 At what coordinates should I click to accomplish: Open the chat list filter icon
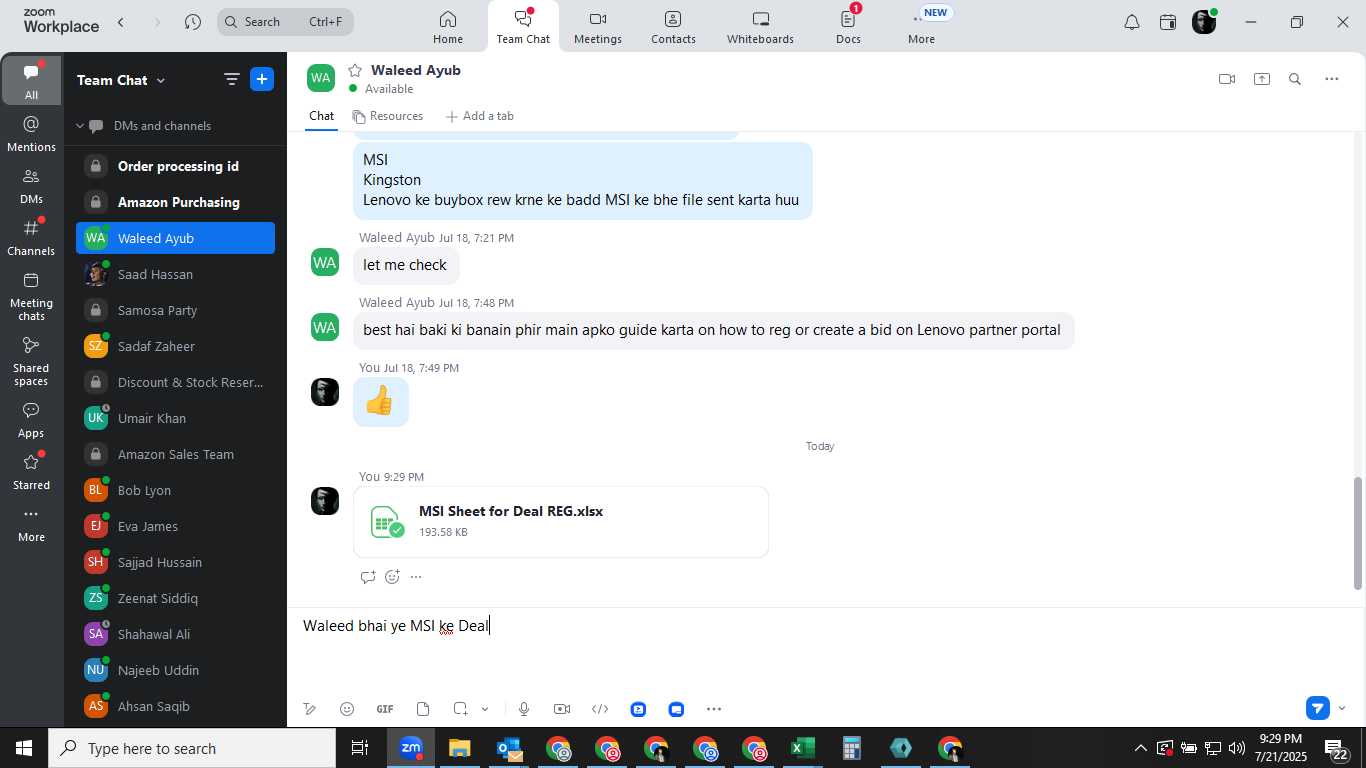pos(231,80)
